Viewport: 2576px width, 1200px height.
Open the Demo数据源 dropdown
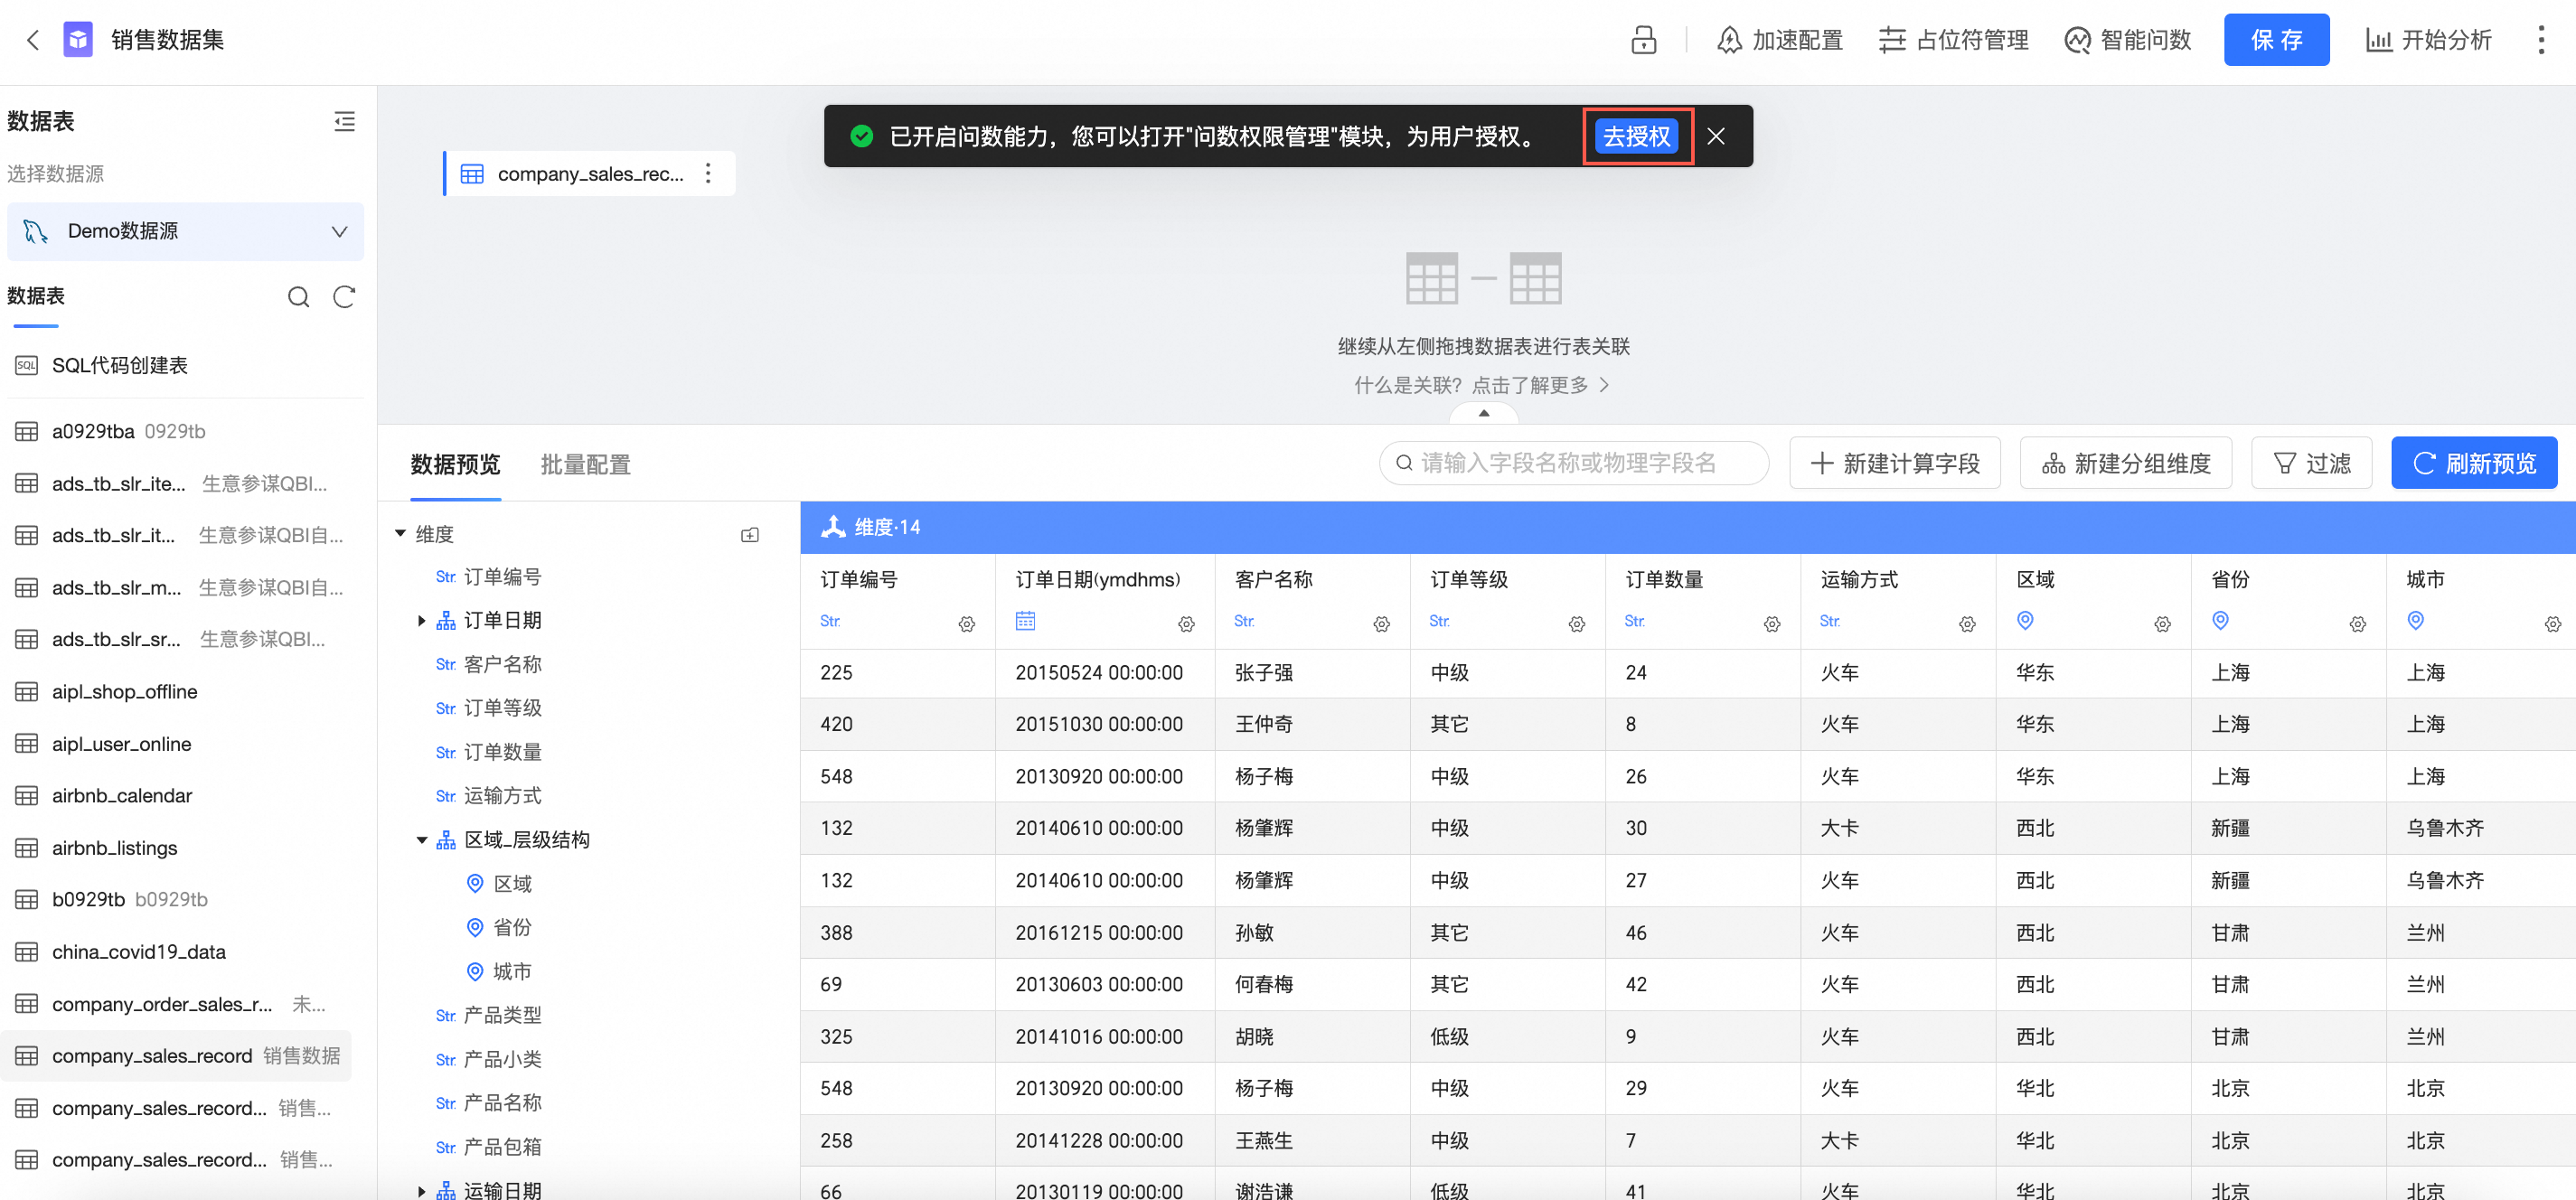(x=185, y=231)
